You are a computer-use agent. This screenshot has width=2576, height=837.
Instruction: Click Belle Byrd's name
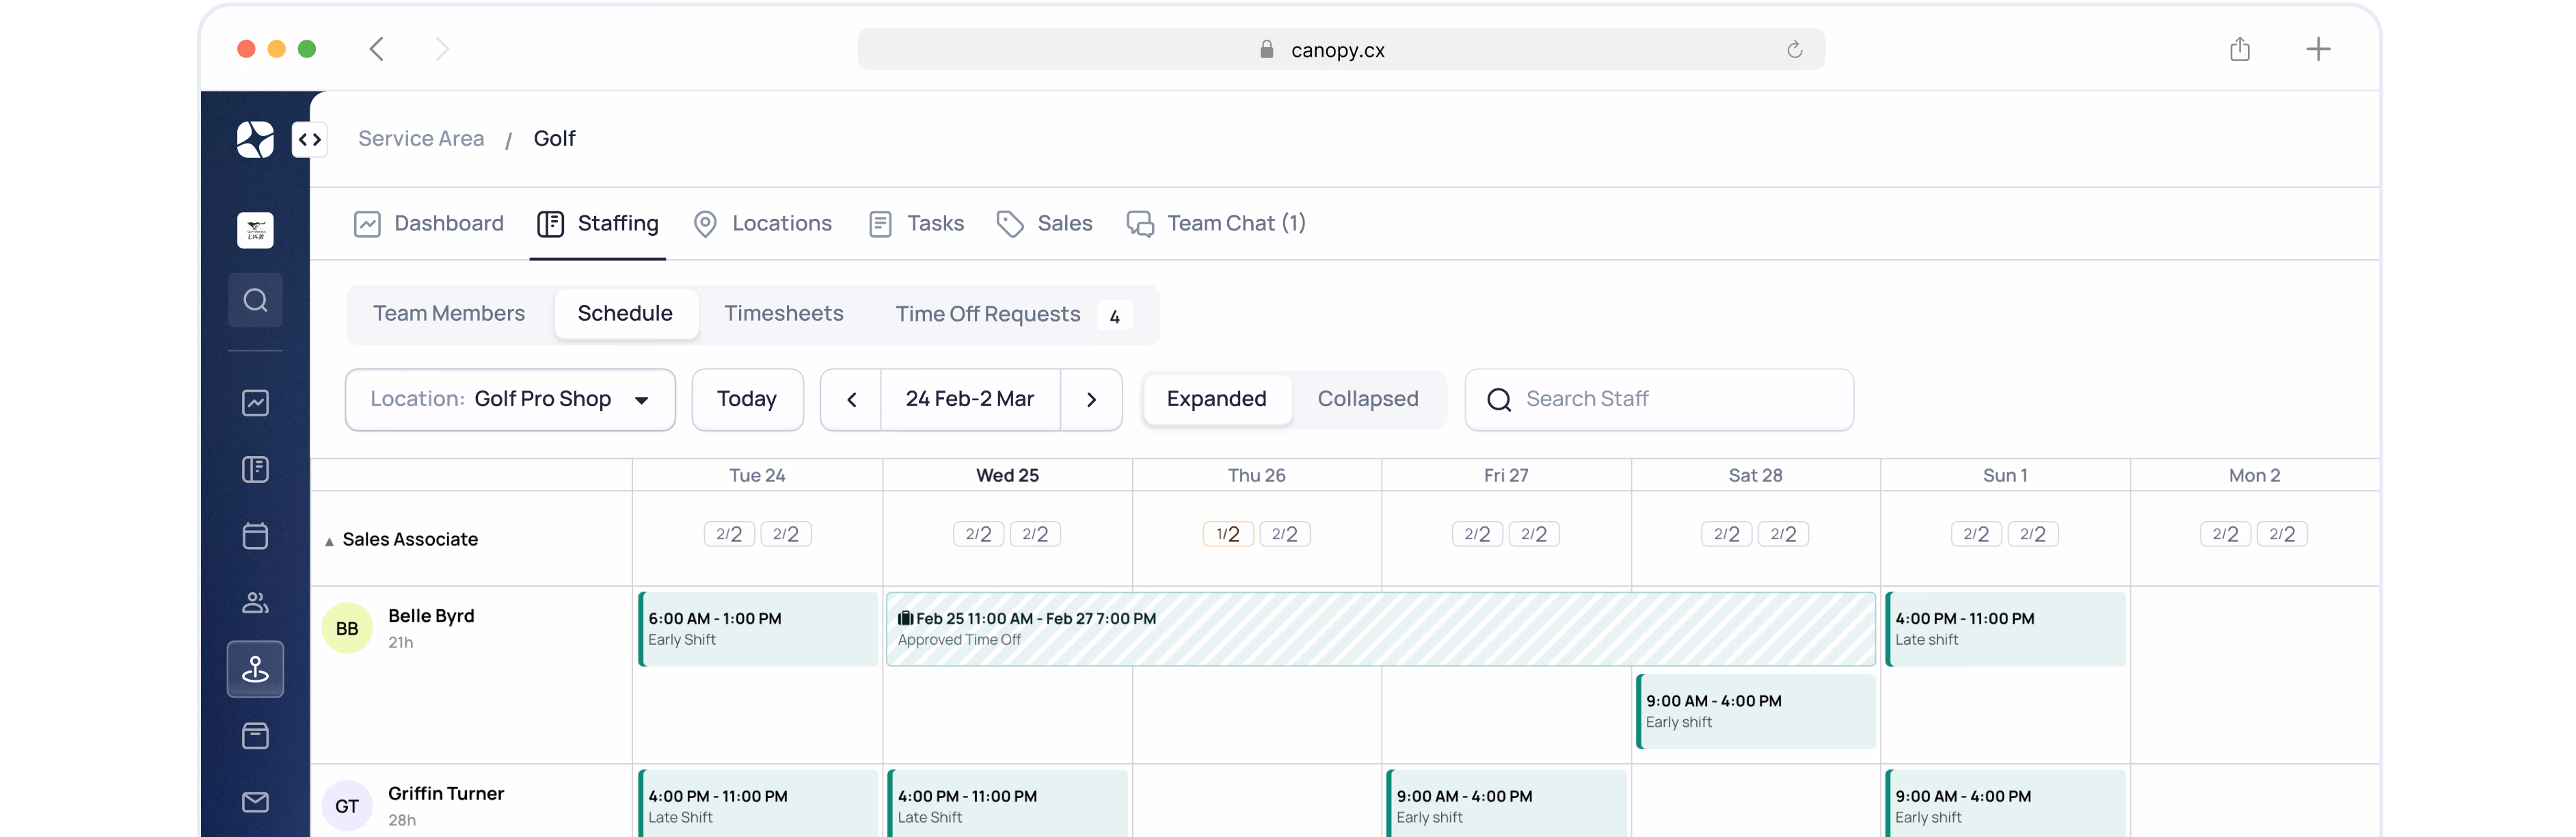click(x=431, y=616)
